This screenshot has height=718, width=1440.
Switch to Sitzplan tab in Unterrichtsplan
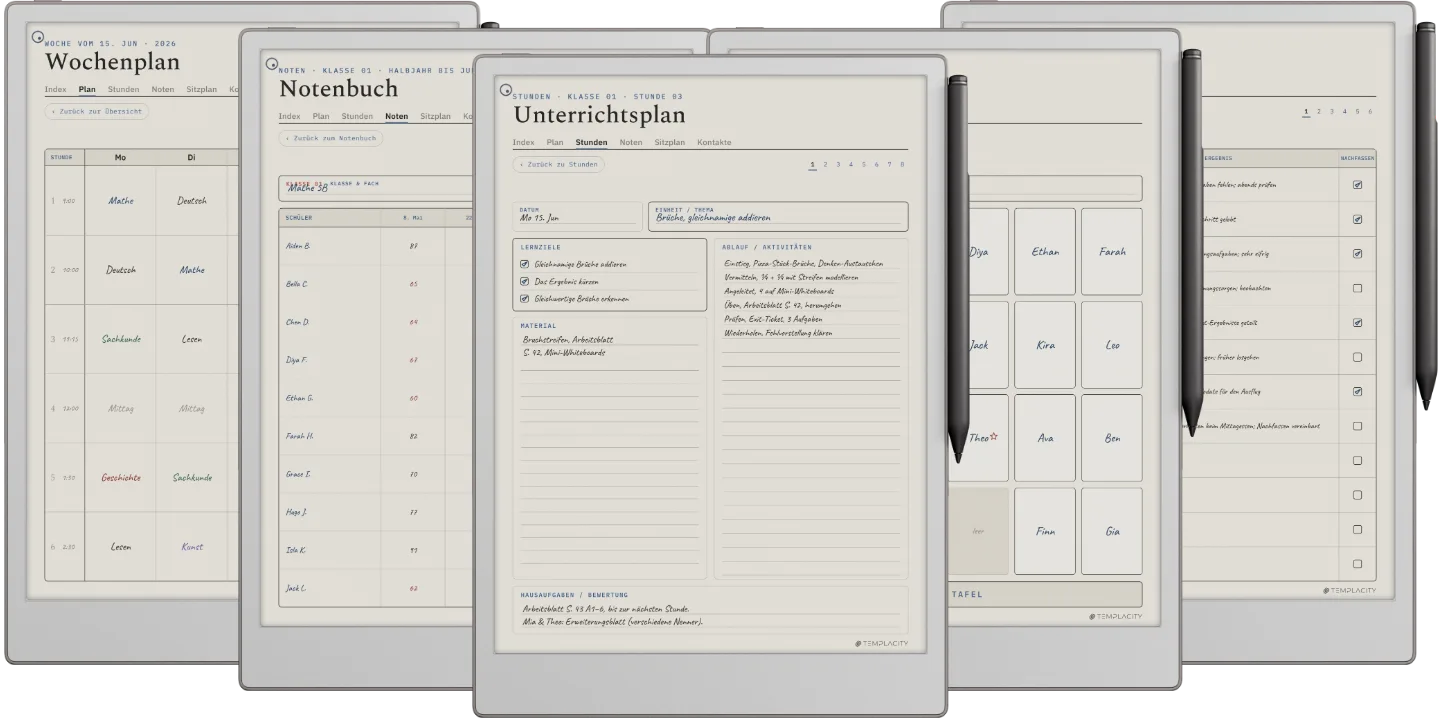[669, 142]
